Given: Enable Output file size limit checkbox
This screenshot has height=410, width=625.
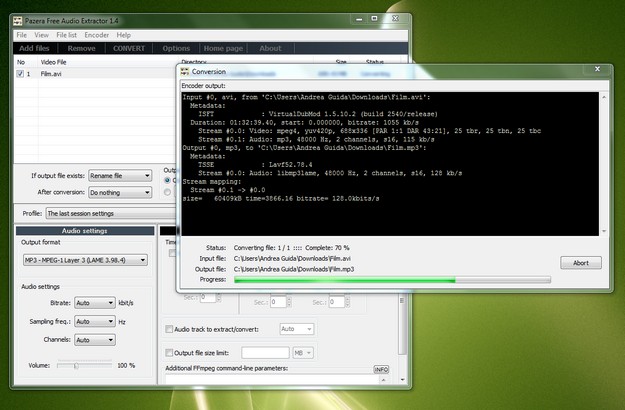Looking at the screenshot, I should pyautogui.click(x=169, y=353).
